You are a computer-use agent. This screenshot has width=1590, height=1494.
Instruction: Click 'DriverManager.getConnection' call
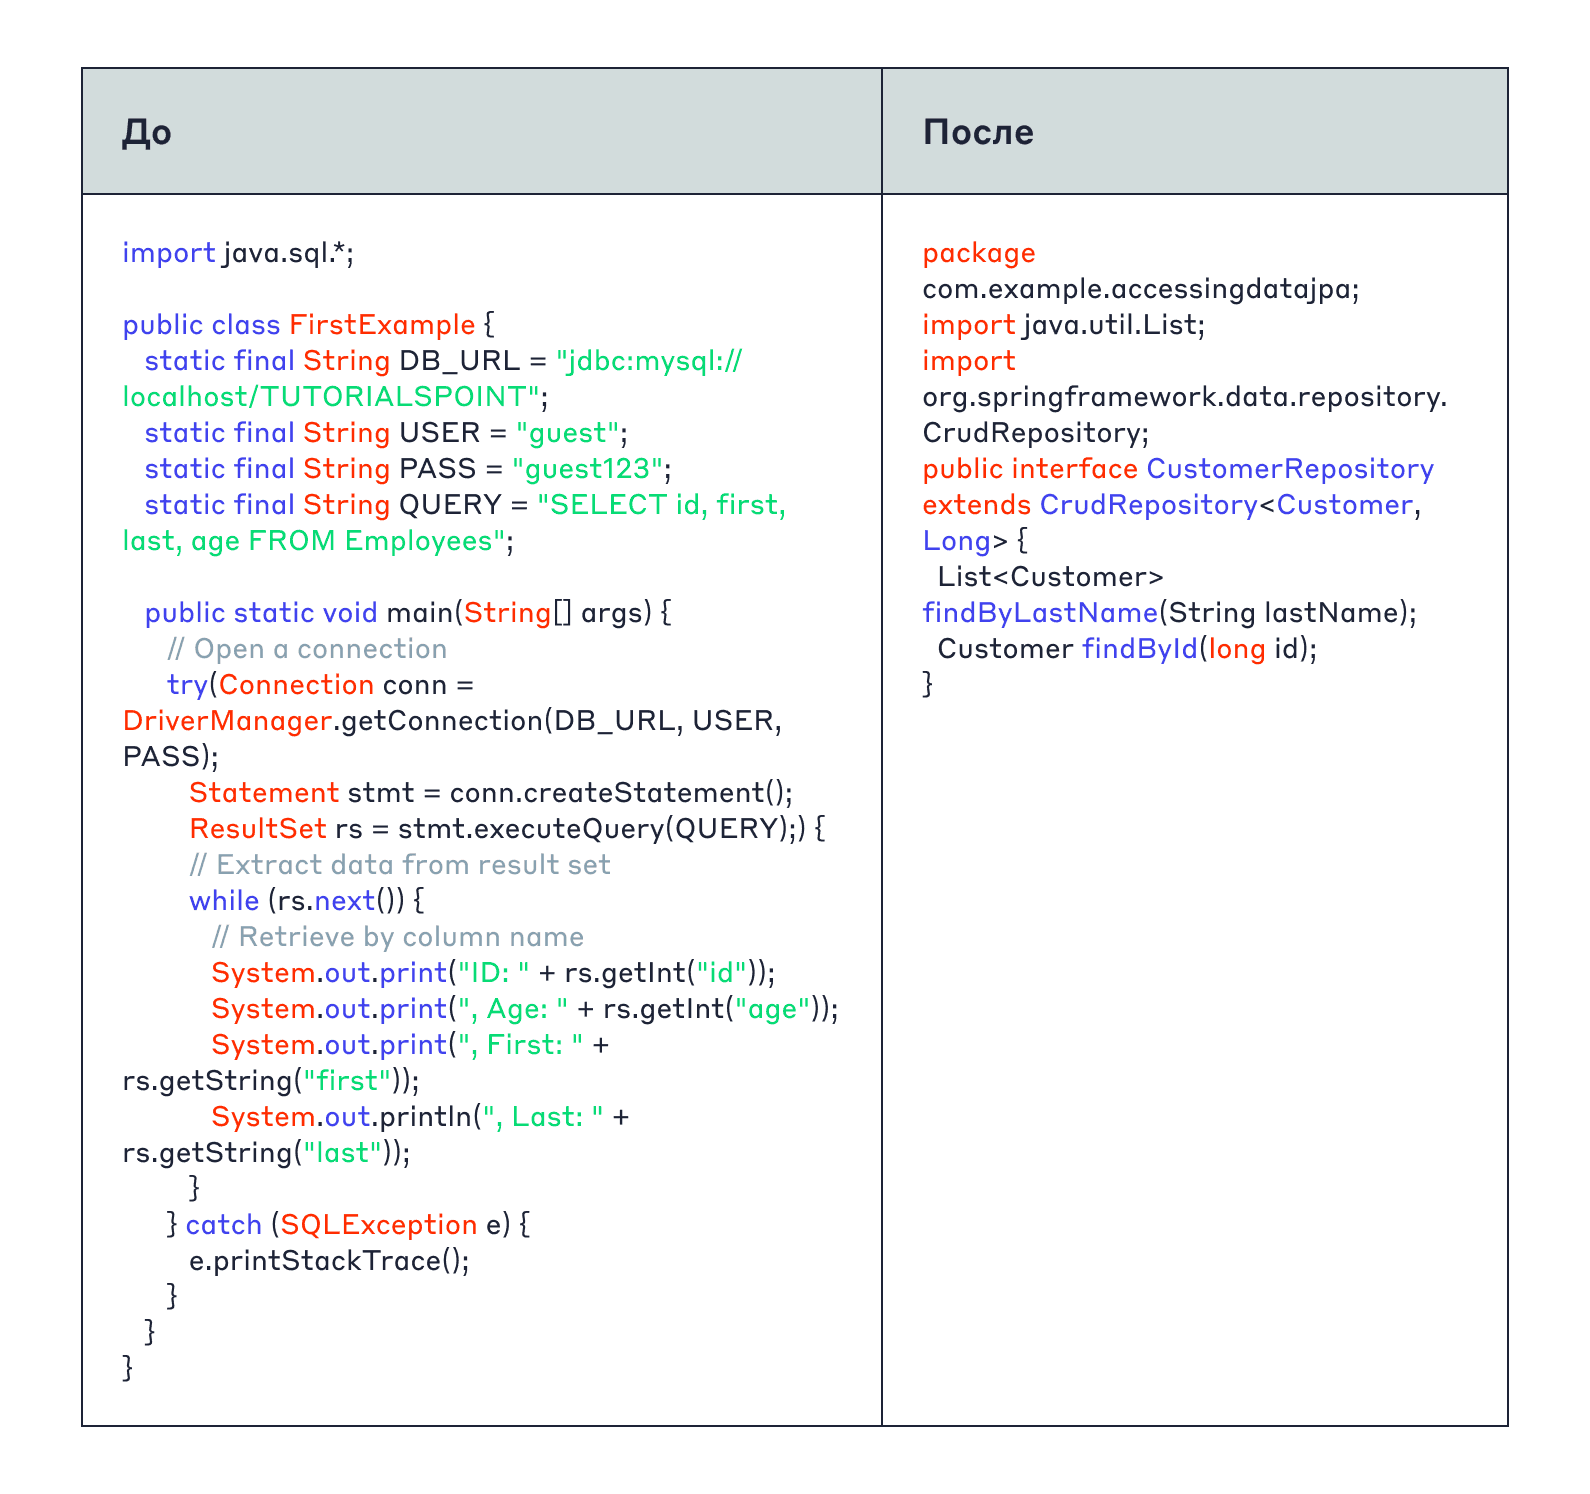(332, 721)
